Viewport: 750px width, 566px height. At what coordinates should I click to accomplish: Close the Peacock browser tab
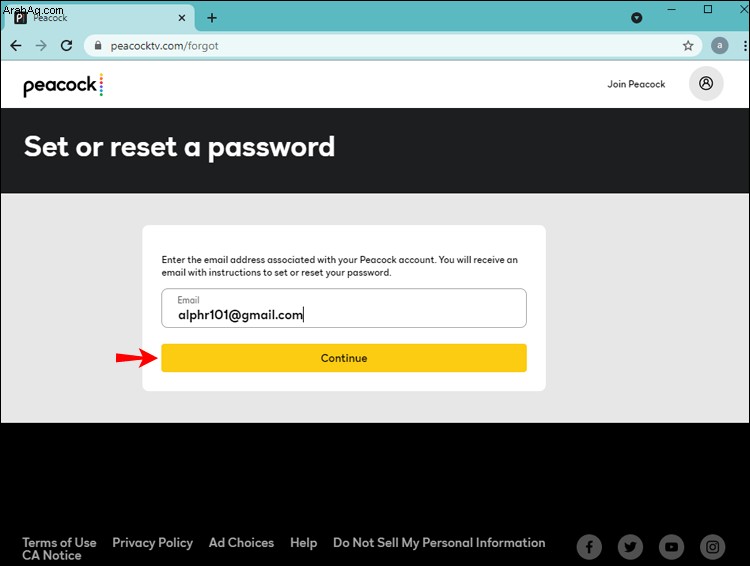point(182,18)
